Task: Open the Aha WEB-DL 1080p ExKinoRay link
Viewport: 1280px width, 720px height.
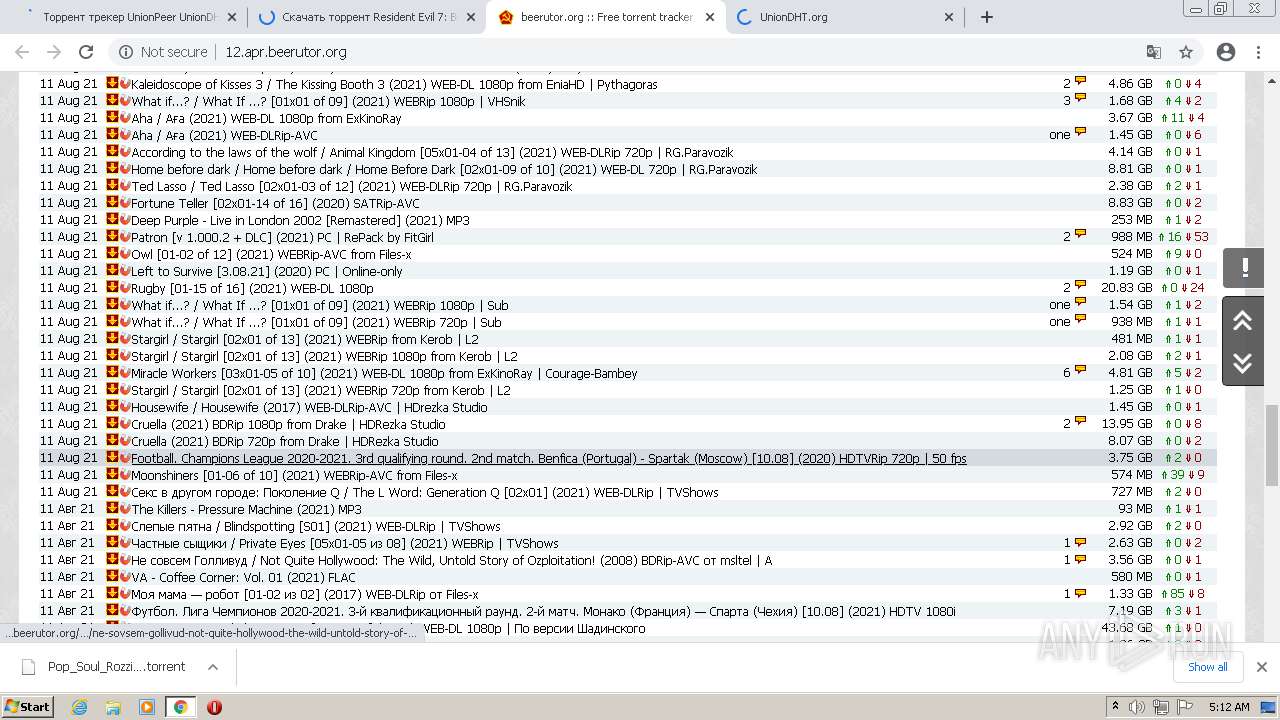Action: pos(266,118)
